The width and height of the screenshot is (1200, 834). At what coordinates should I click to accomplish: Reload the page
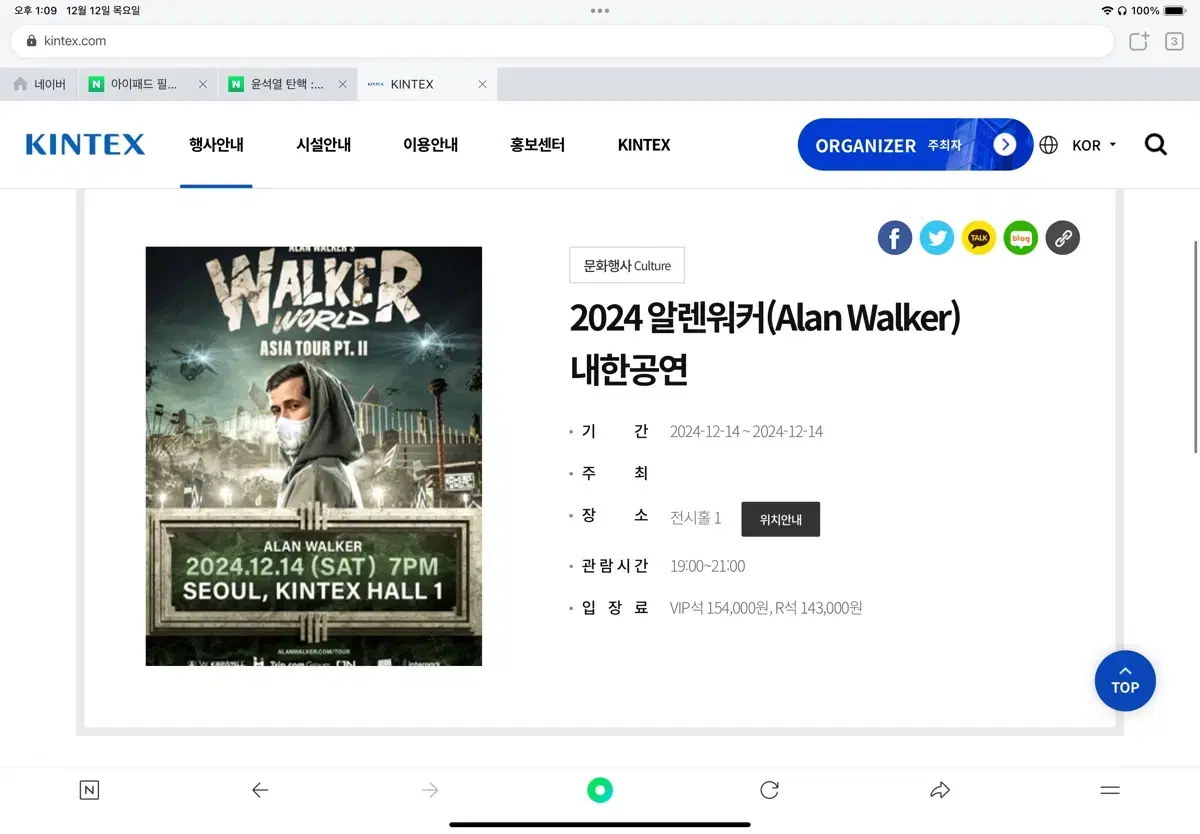point(769,790)
